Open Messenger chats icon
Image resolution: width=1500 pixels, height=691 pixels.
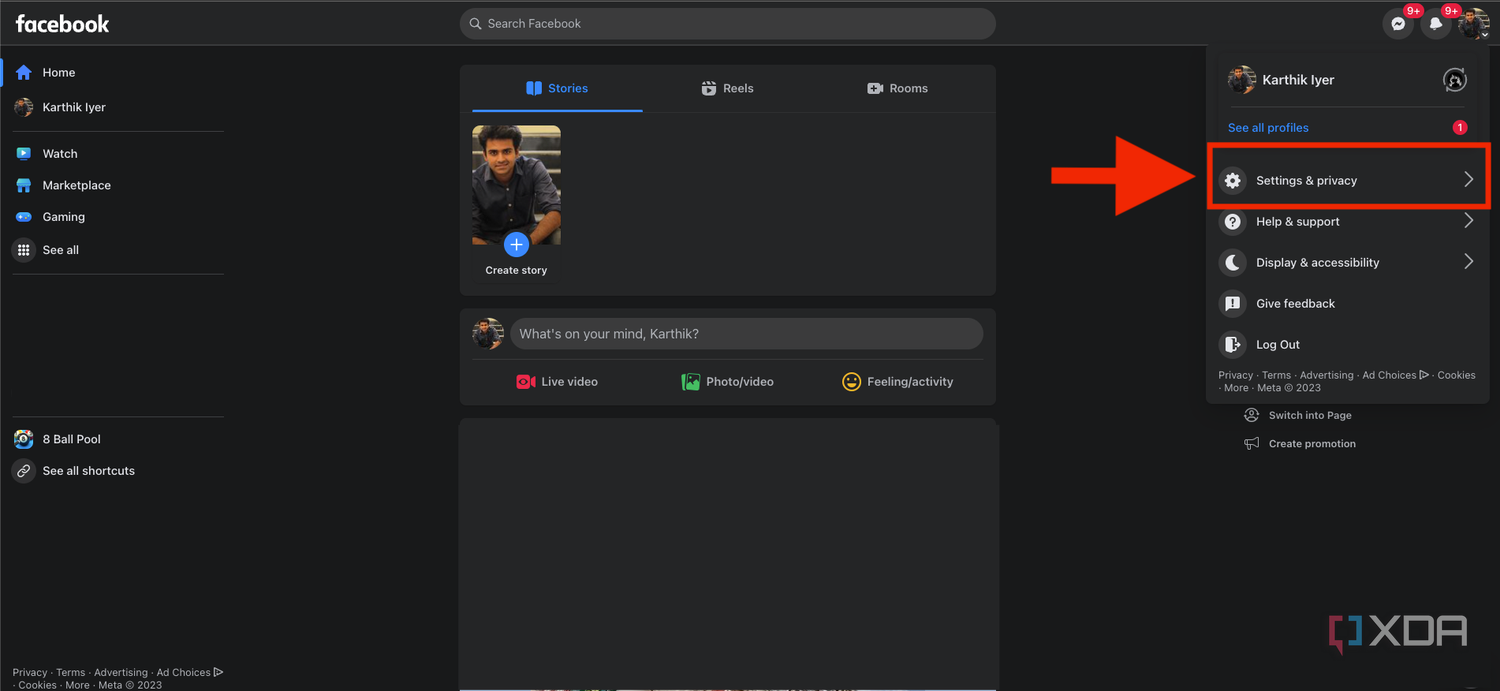(x=1398, y=24)
